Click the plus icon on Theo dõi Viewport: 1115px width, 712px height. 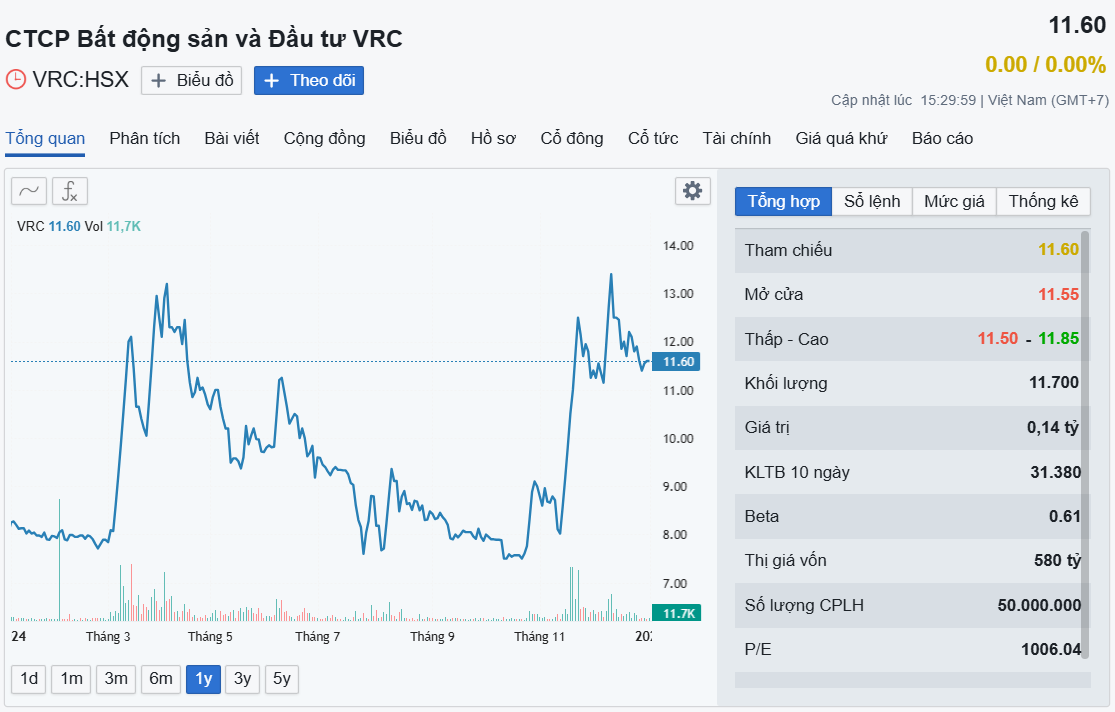click(x=271, y=81)
